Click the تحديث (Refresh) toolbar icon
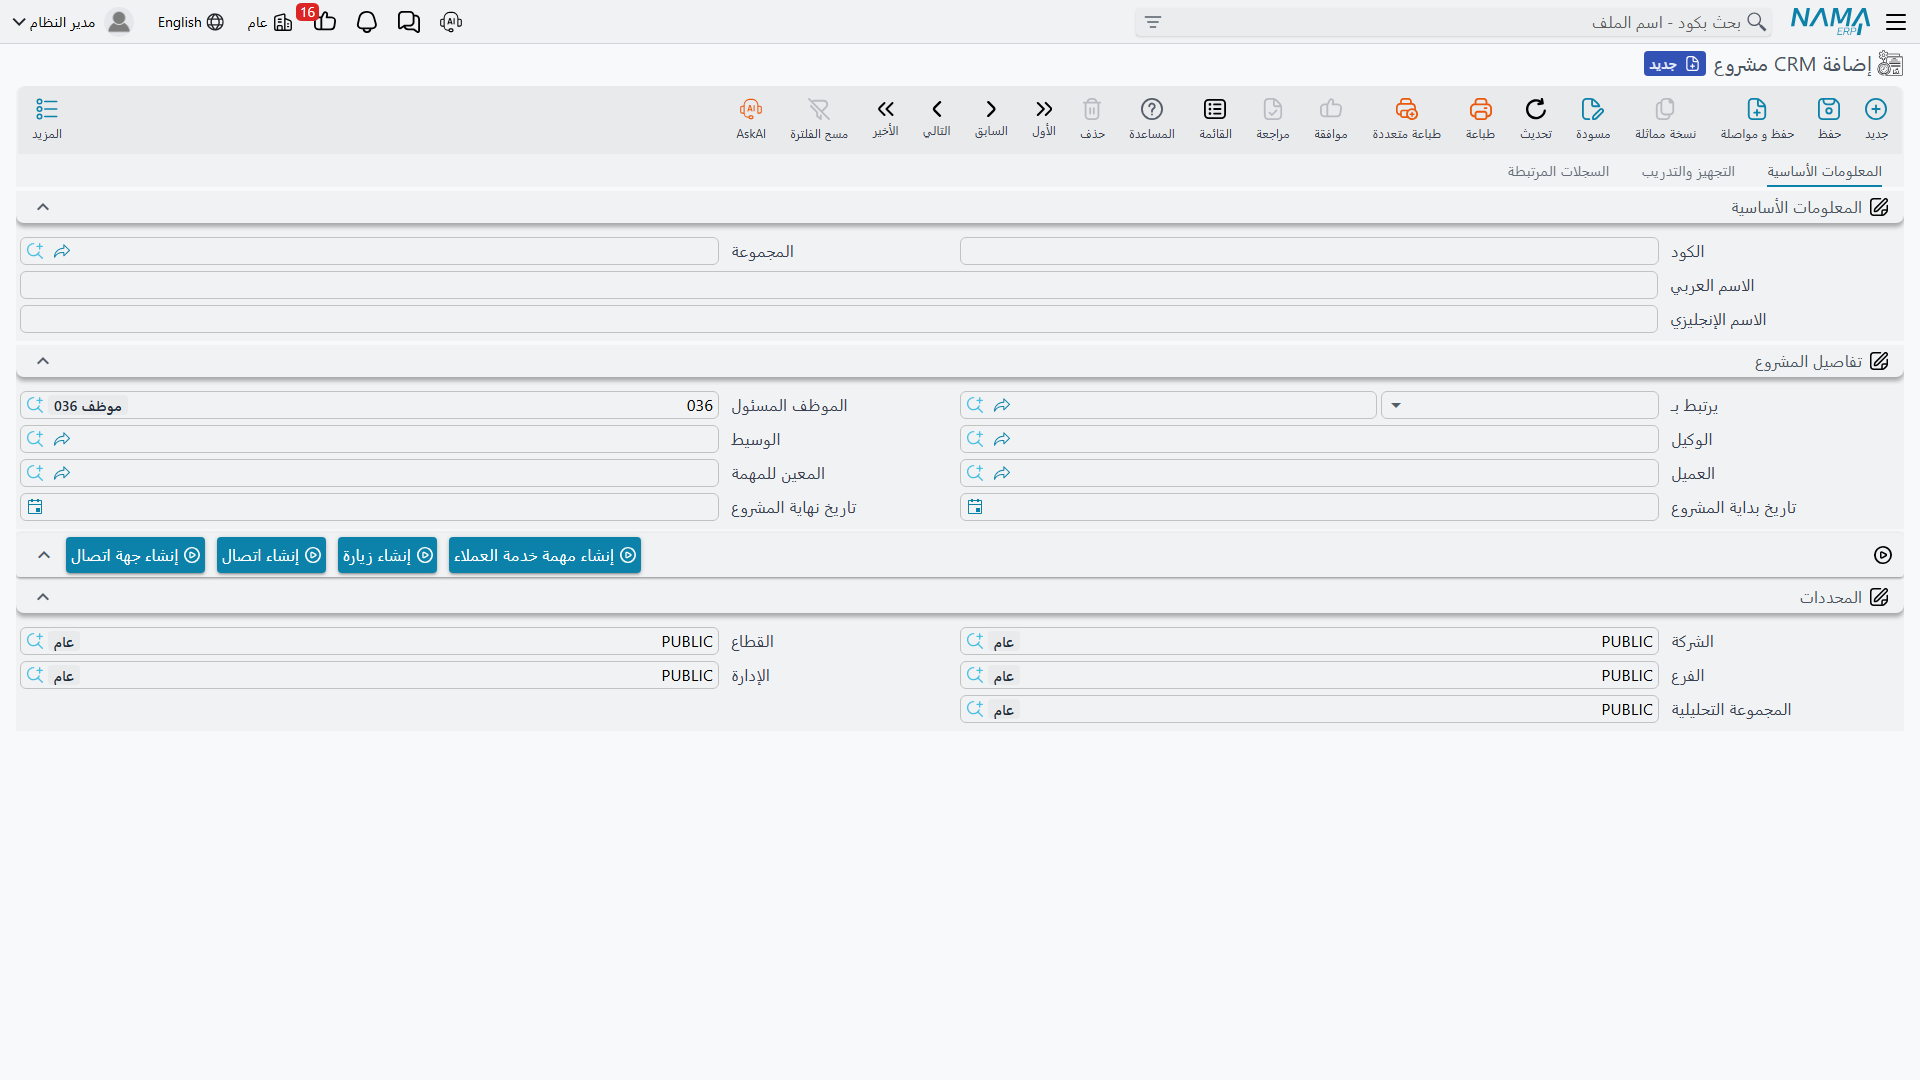1920x1080 pixels. click(x=1536, y=109)
